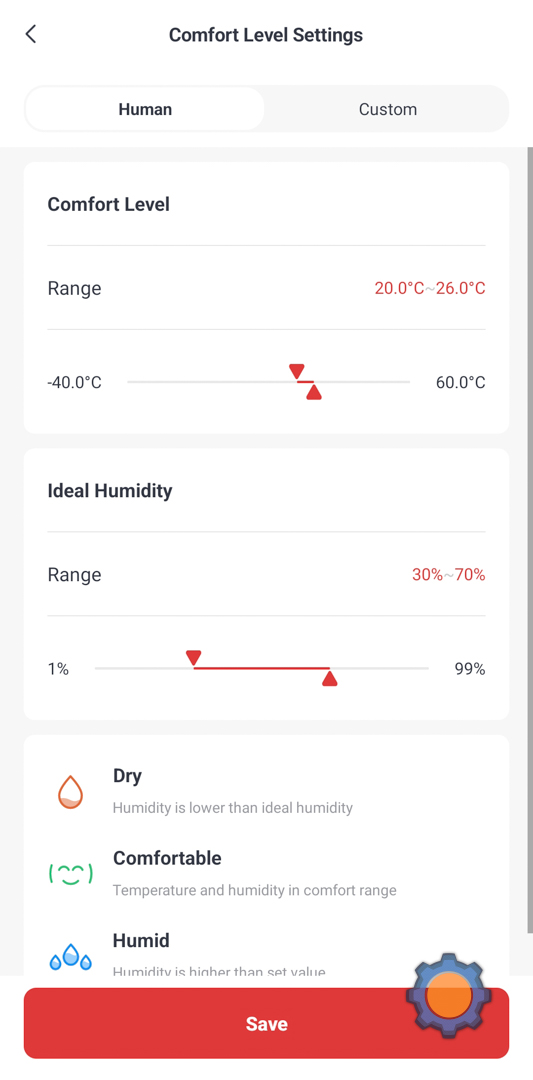Switch to the Custom tab
Screen dimensions: 533x1080
pyautogui.click(x=388, y=110)
